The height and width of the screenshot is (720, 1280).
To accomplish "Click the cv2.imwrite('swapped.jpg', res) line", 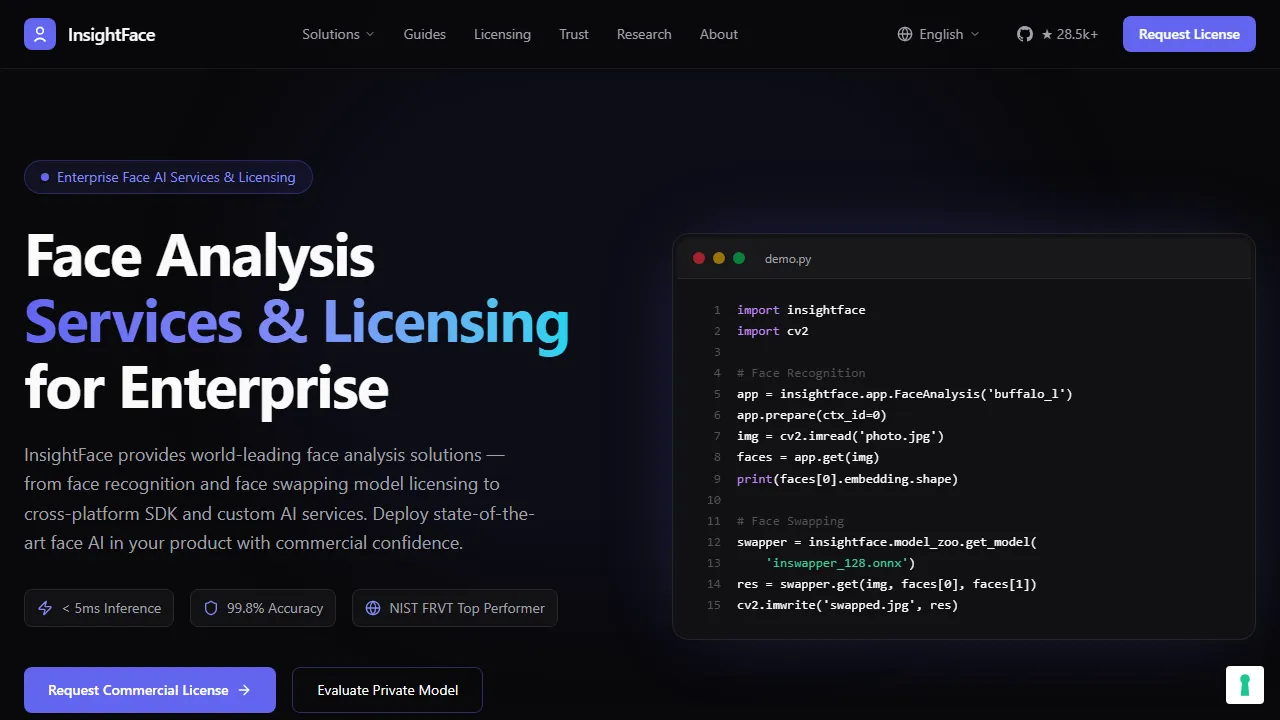I will 847,605.
